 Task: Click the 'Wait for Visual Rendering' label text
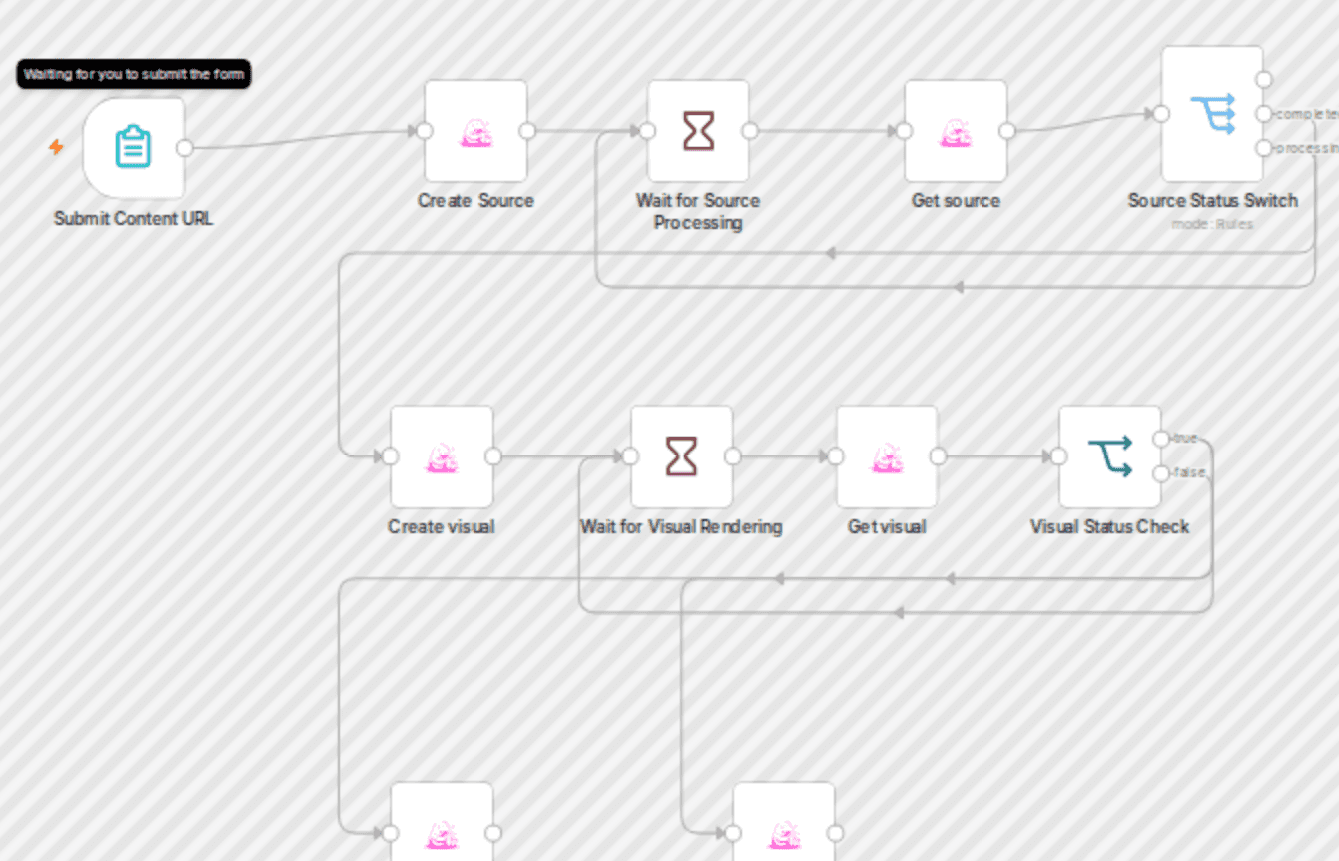682,526
